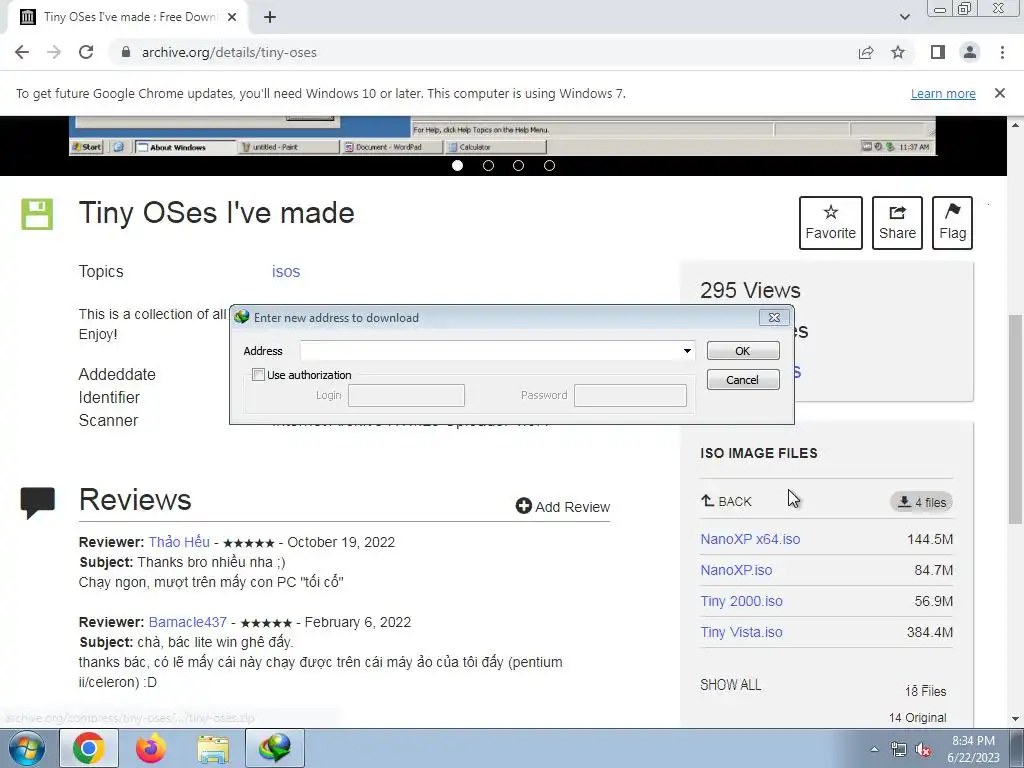Flag this archive item
The image size is (1024, 768).
tap(952, 223)
